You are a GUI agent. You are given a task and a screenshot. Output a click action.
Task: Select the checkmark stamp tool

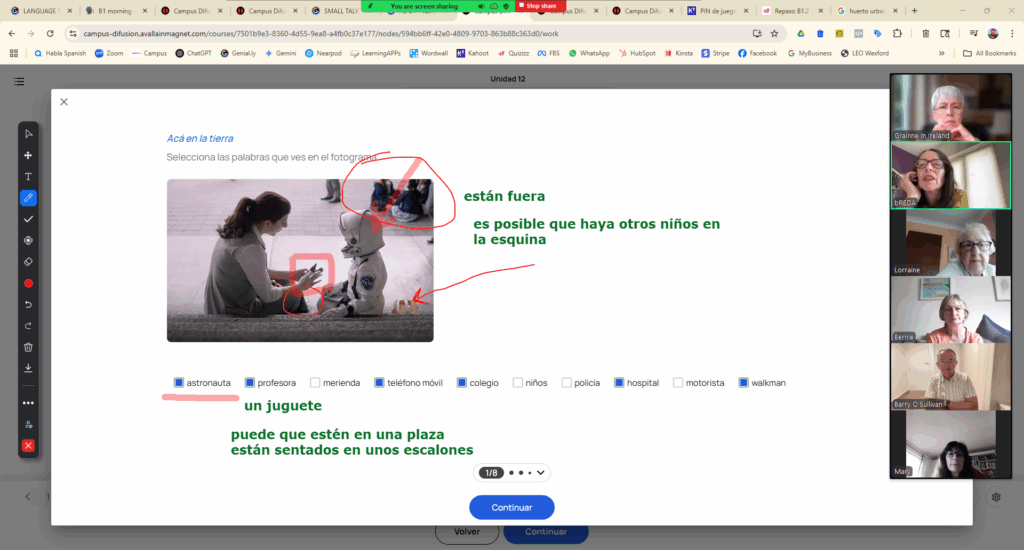point(28,219)
